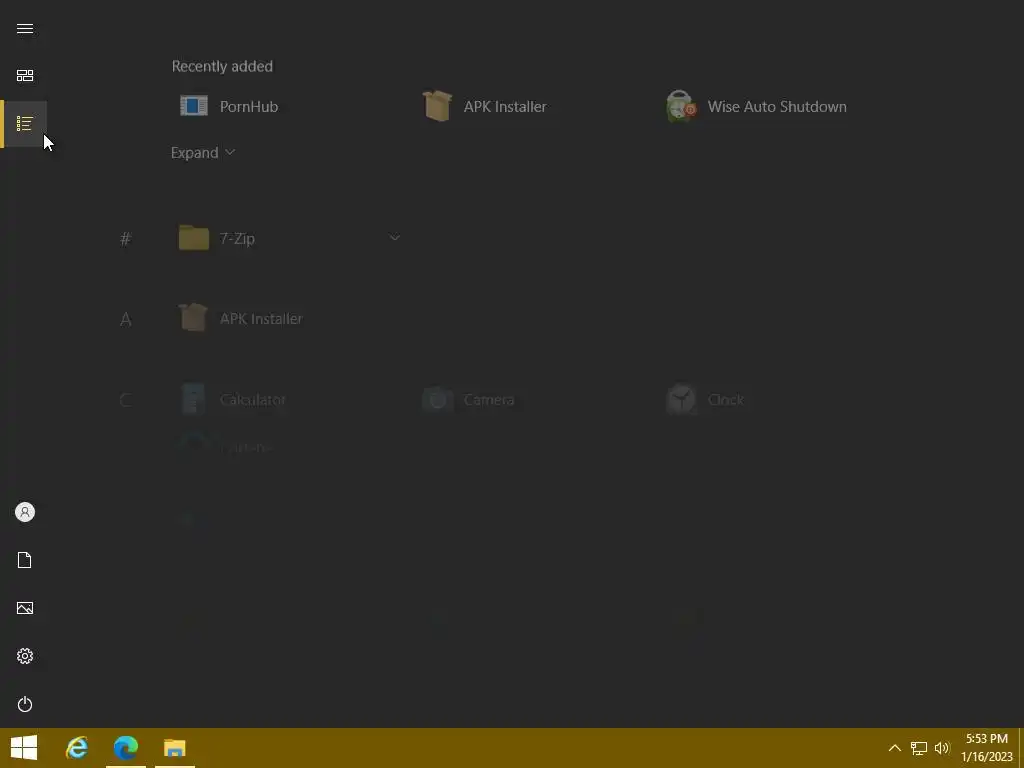Jump to the C letter index
The height and width of the screenshot is (768, 1024).
tap(125, 400)
